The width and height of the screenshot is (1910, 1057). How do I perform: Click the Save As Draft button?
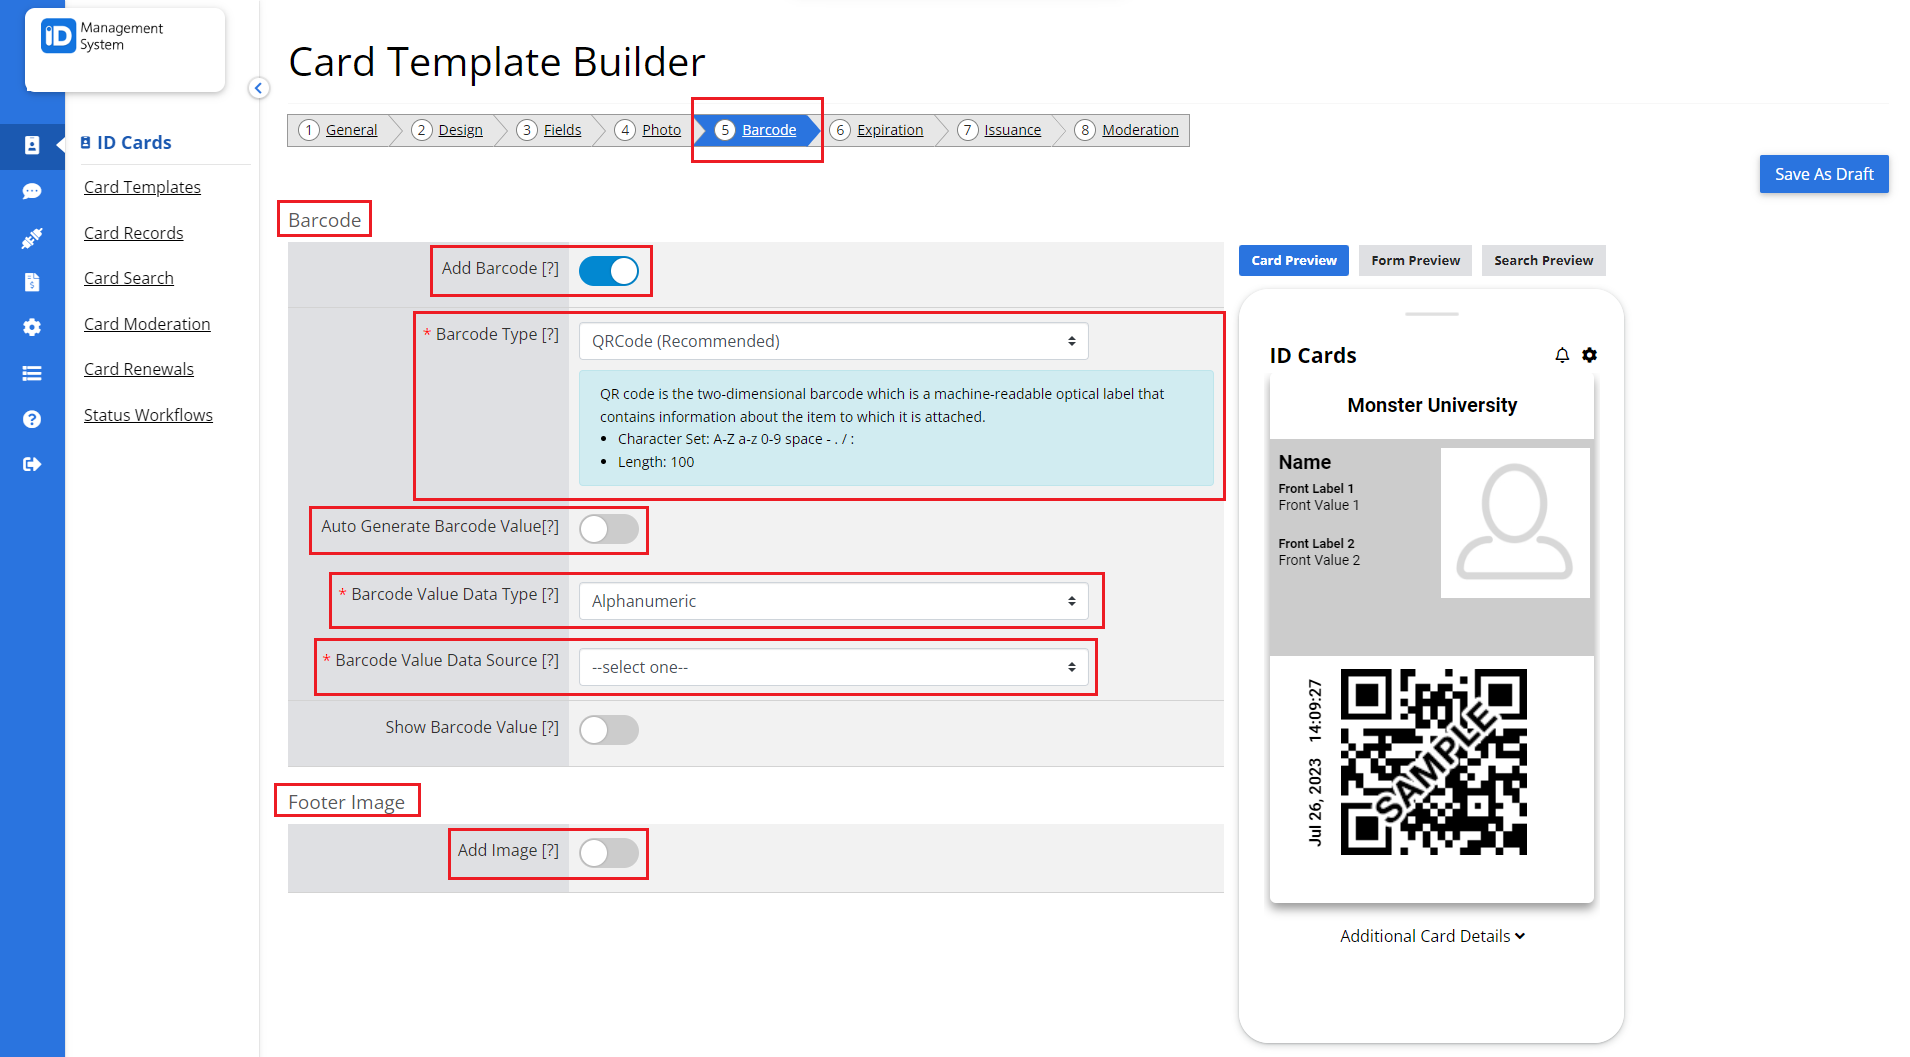[1823, 173]
